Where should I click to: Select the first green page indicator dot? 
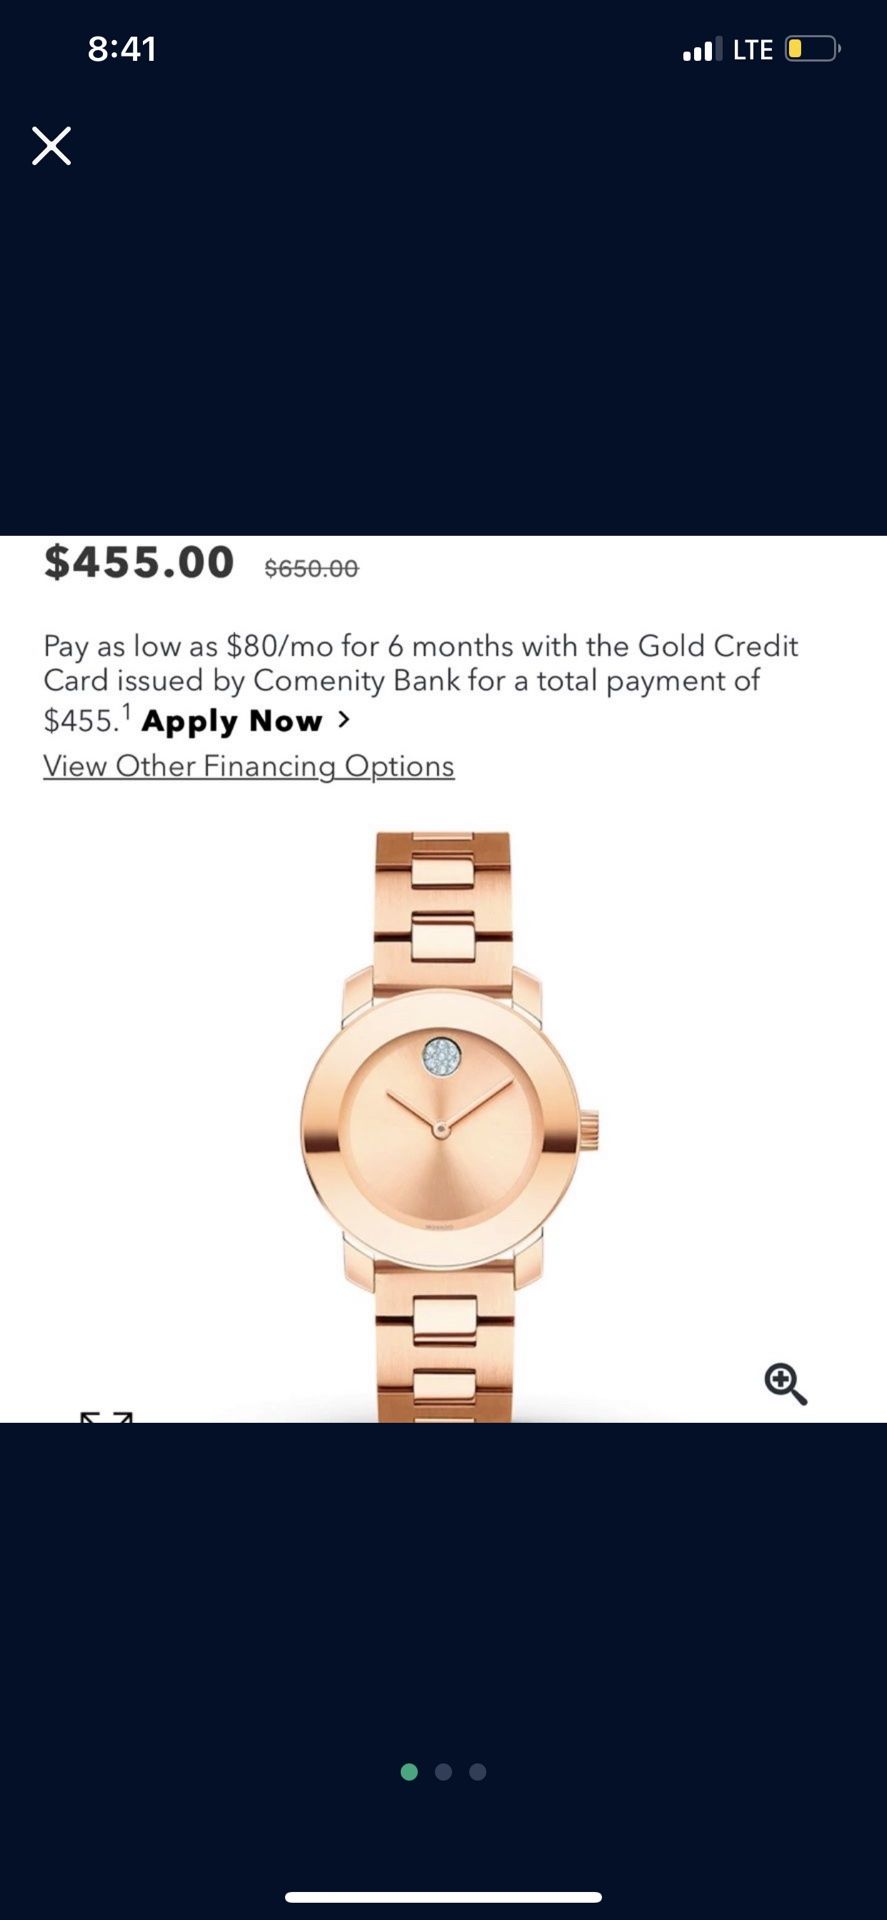(409, 1772)
